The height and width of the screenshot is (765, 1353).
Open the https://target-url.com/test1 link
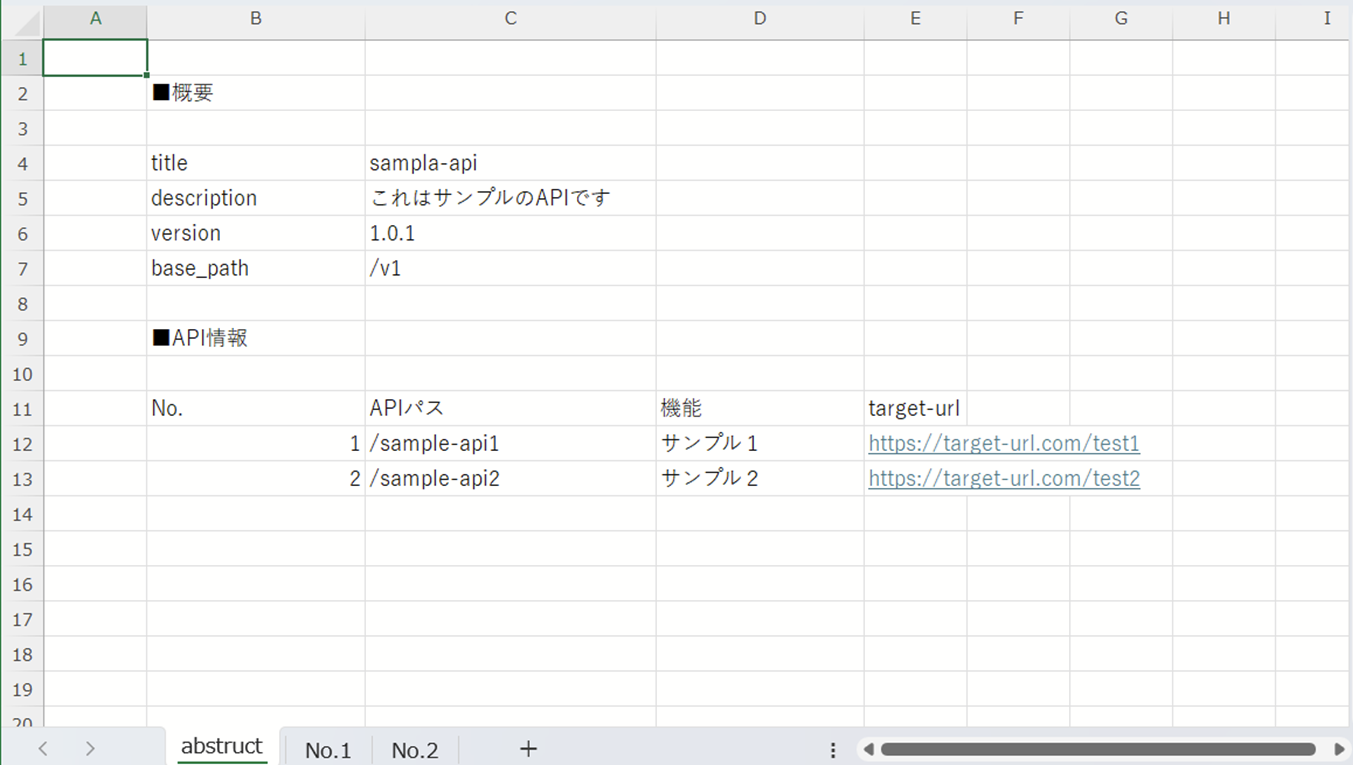point(1004,443)
